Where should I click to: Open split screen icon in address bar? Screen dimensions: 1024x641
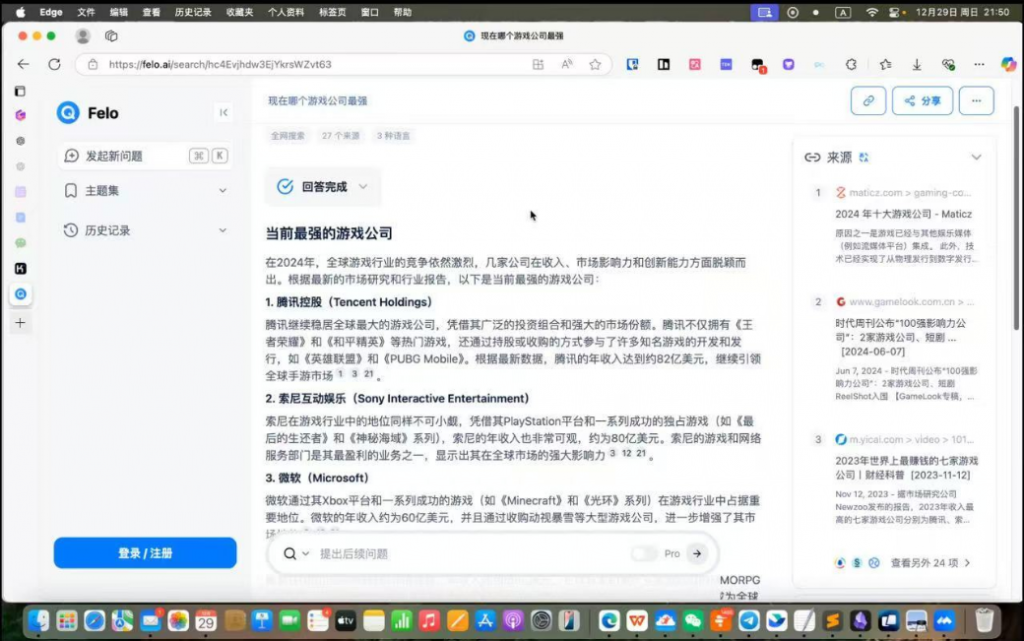(x=537, y=64)
